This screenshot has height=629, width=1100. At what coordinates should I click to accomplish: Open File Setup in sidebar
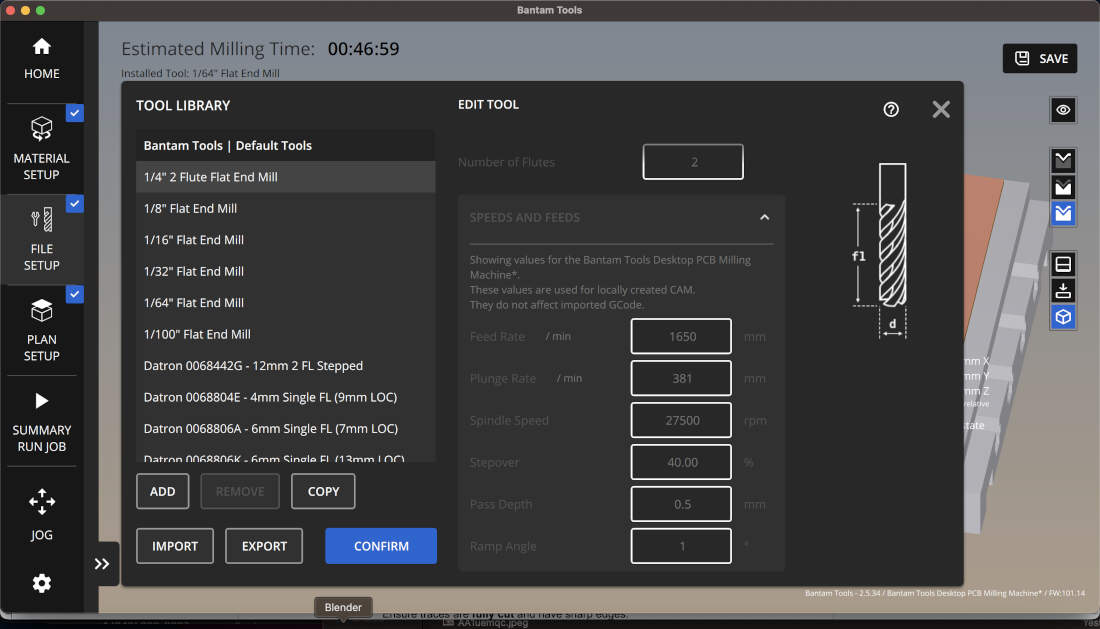[41, 239]
